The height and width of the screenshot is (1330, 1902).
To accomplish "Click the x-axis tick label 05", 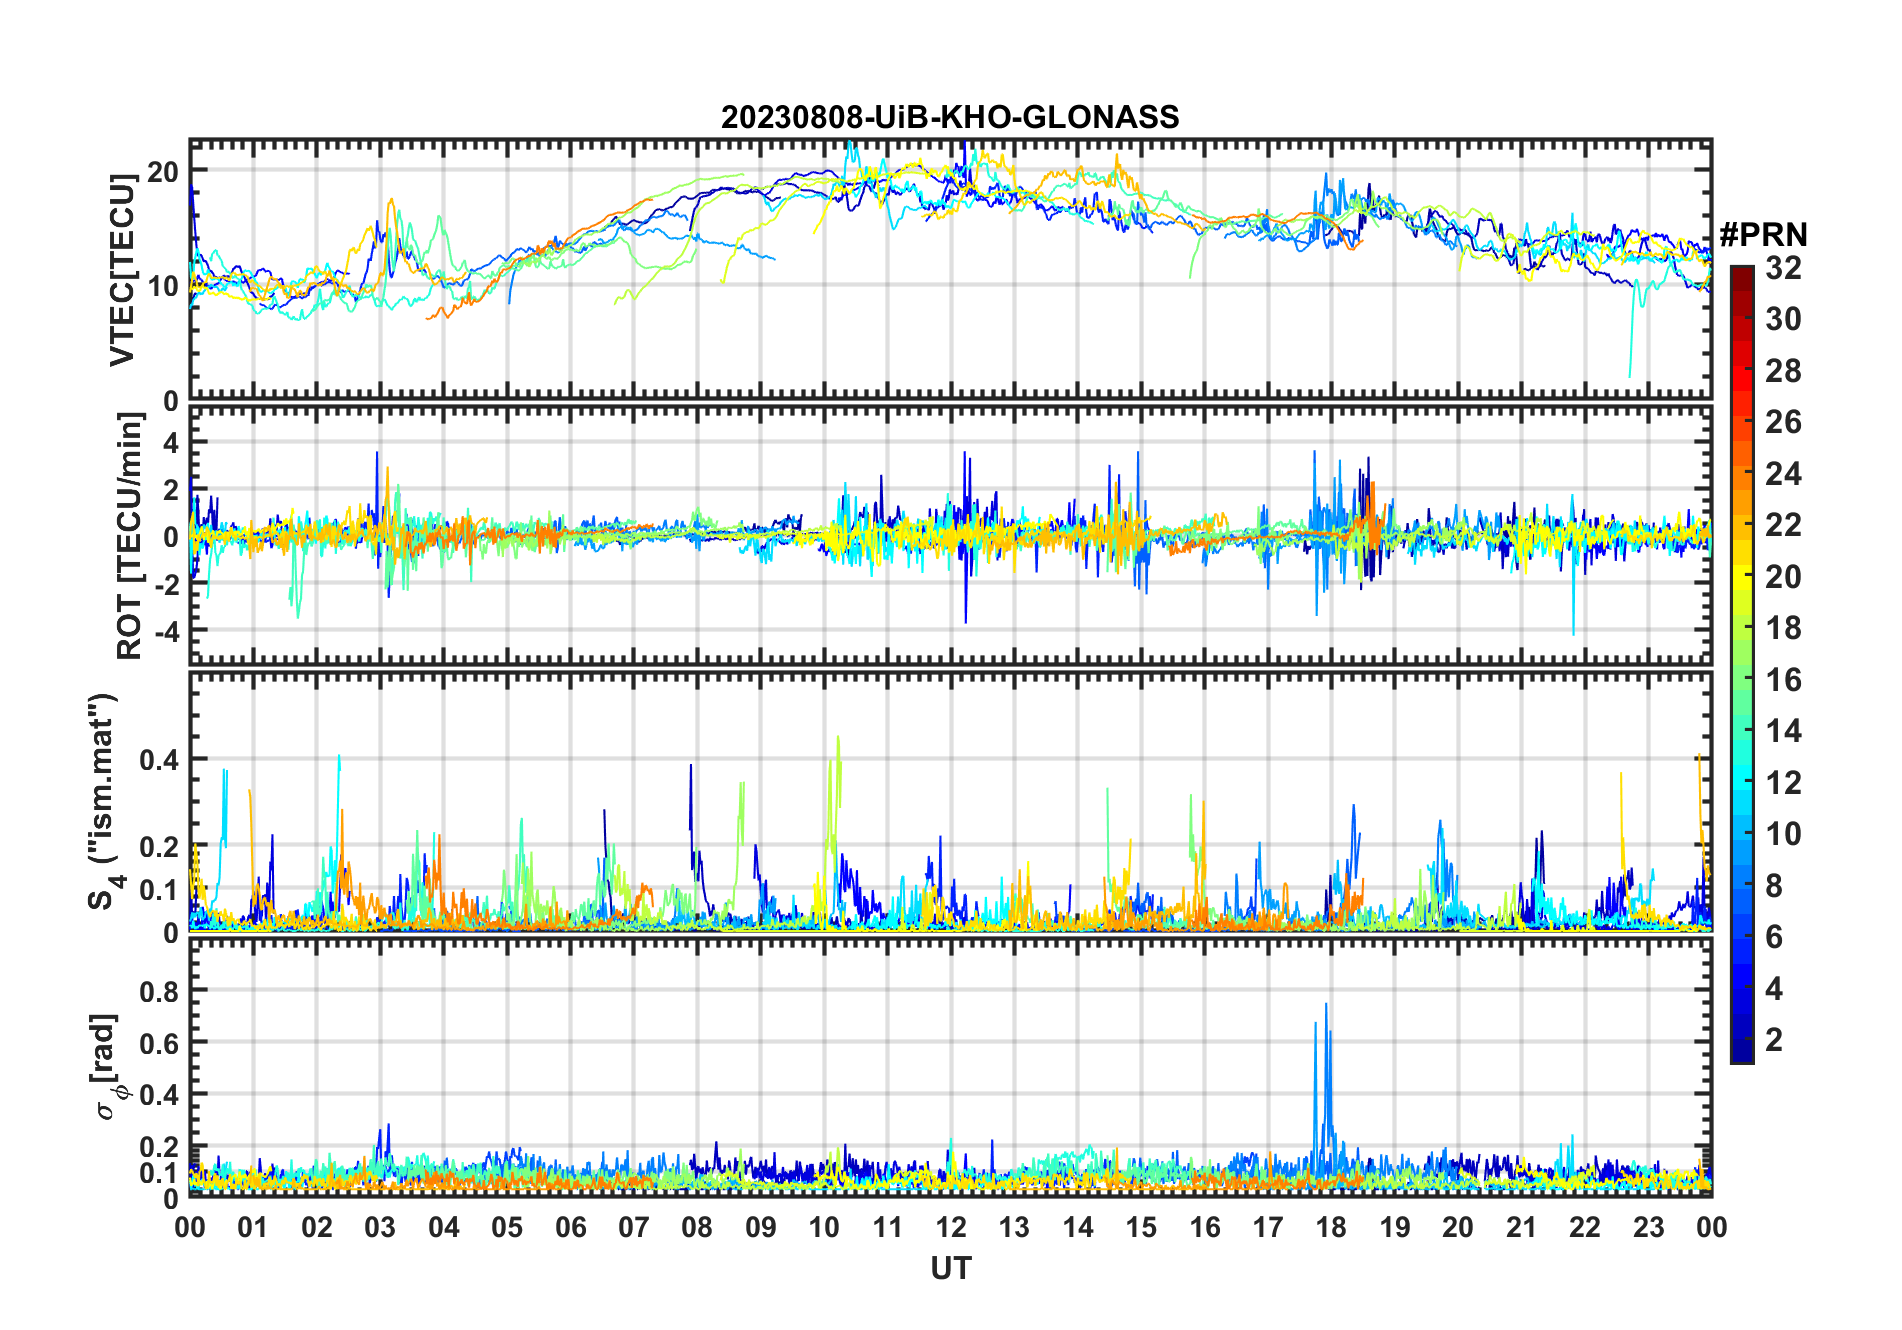I will (507, 1227).
